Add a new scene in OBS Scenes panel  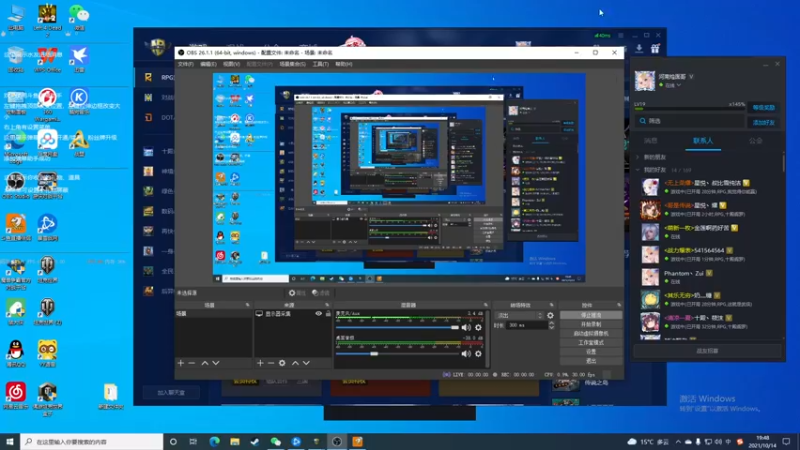181,363
